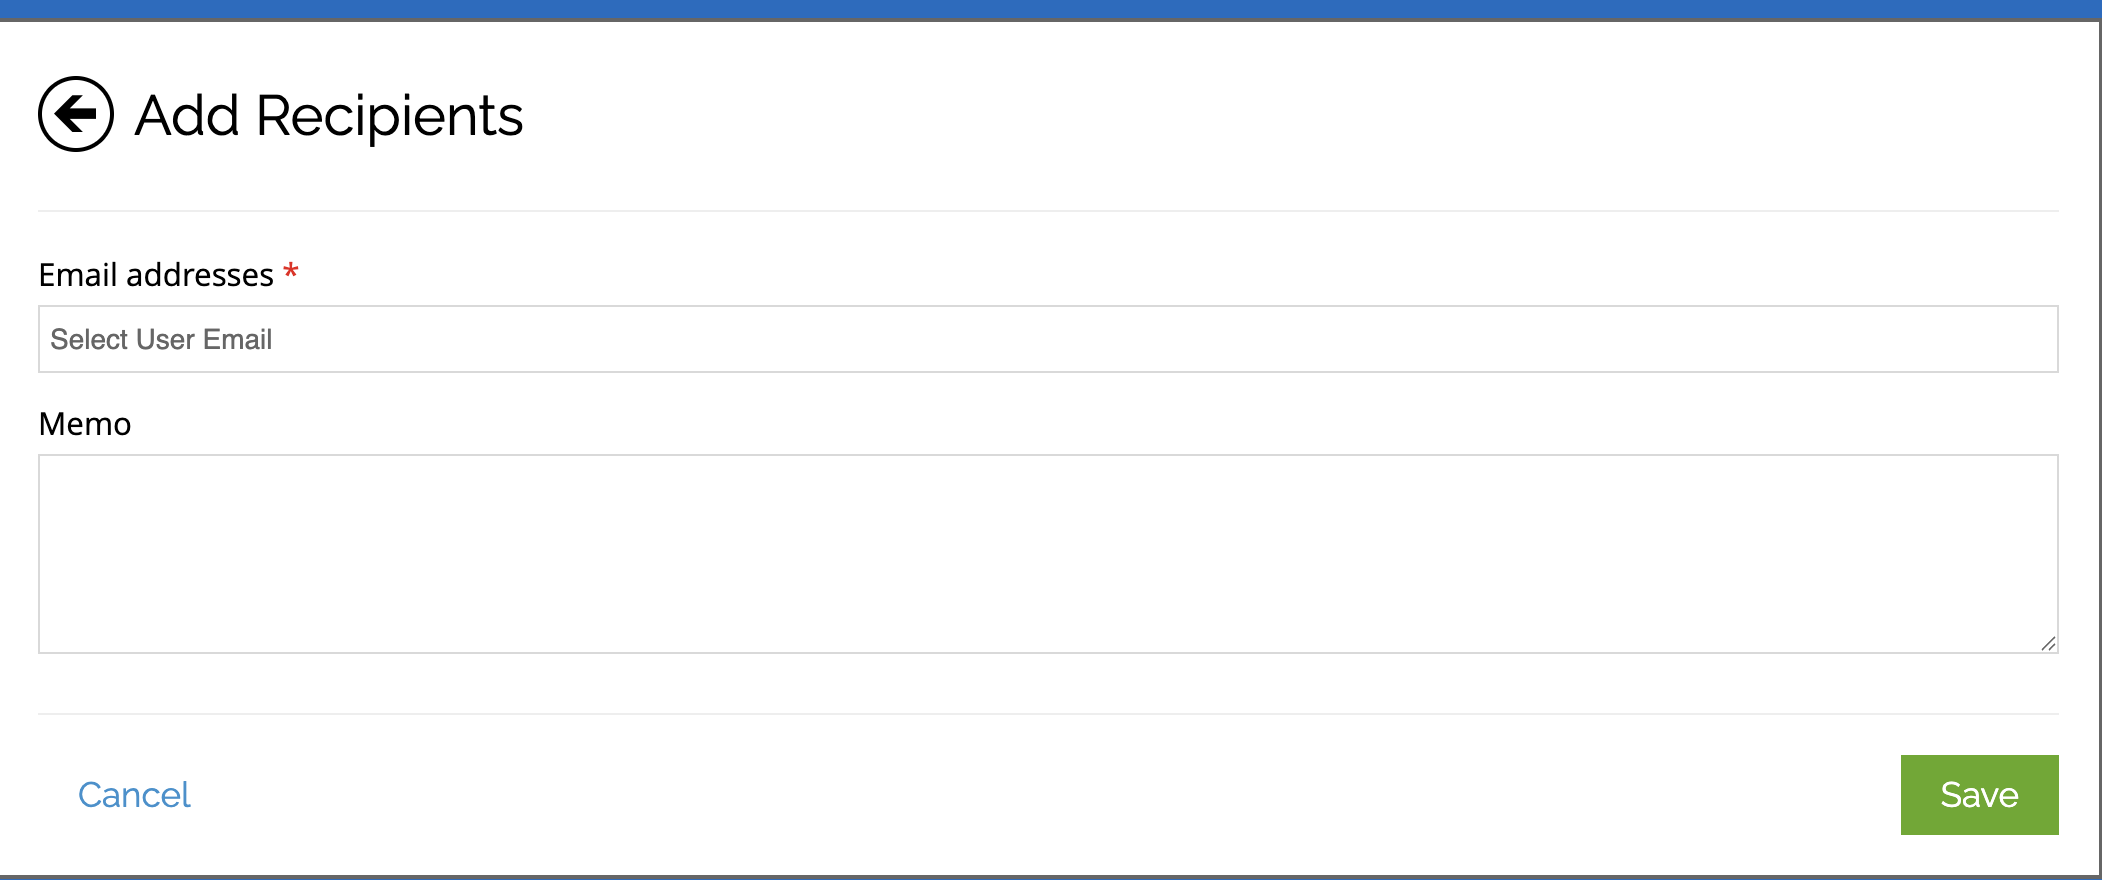Click the divider line above Cancel
The width and height of the screenshot is (2102, 880).
click(1047, 714)
